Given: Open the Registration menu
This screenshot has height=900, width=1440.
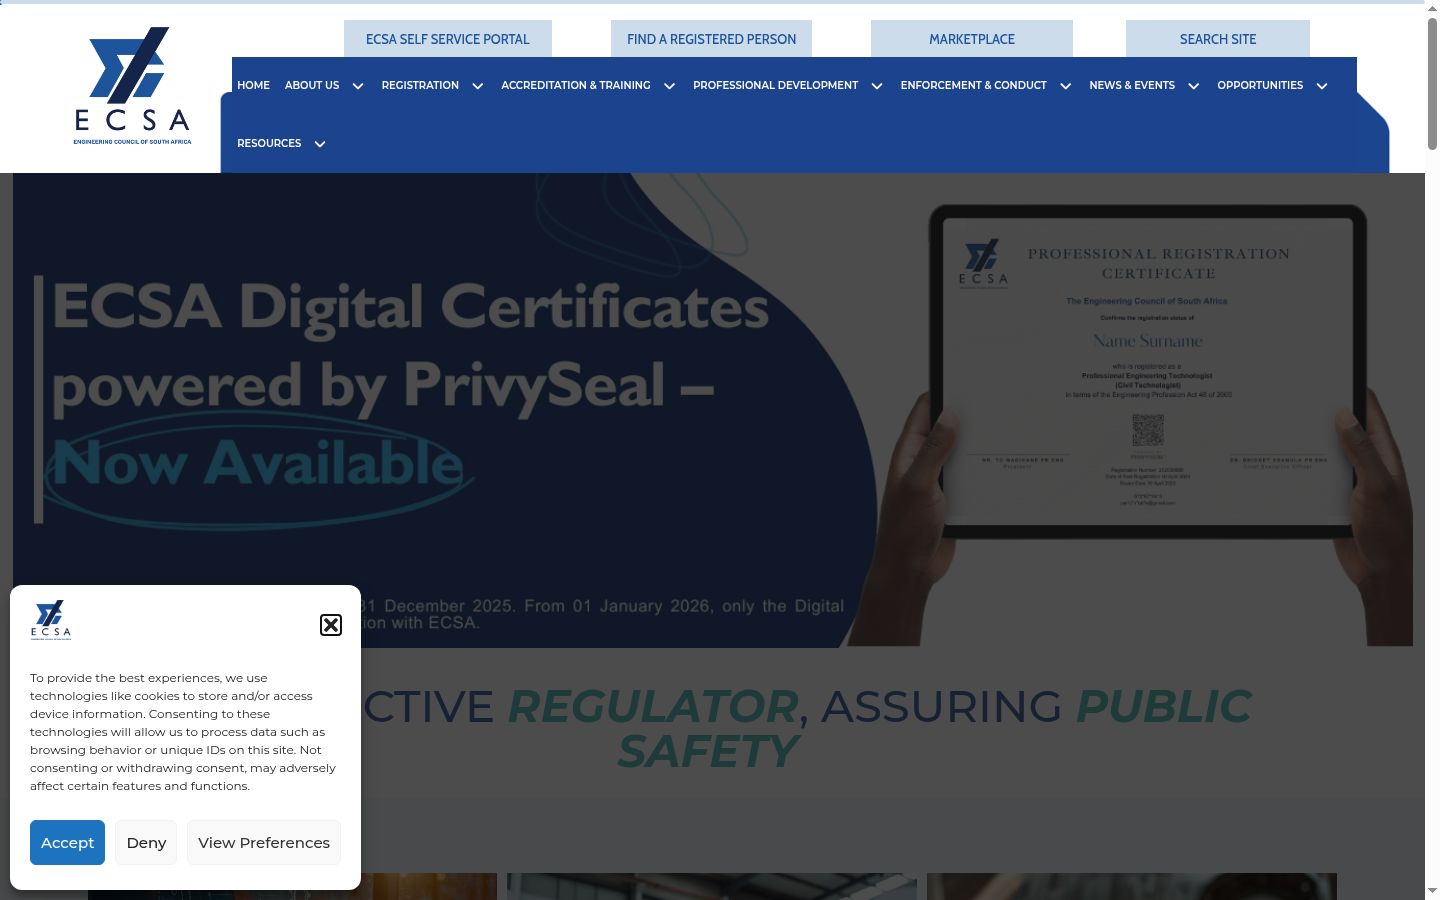Looking at the screenshot, I should click(420, 86).
